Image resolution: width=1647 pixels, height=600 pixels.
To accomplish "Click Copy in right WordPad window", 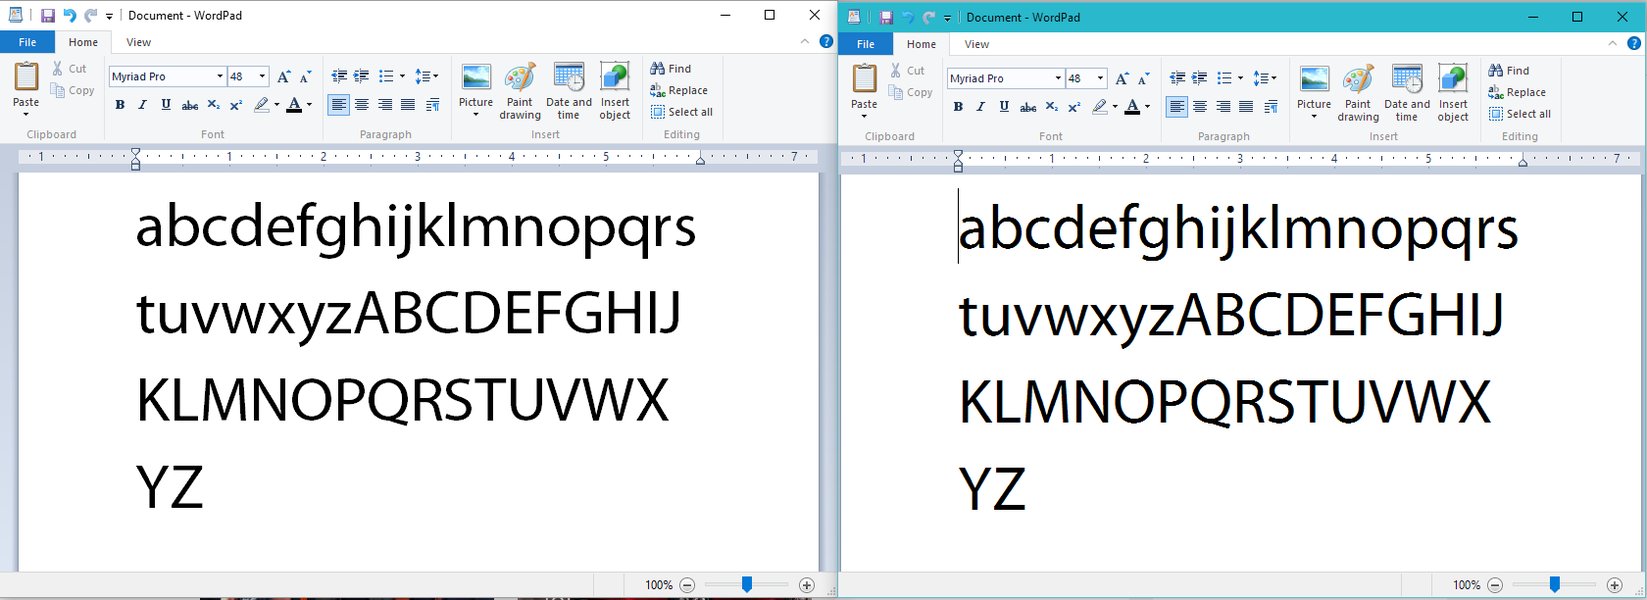I will pos(911,93).
